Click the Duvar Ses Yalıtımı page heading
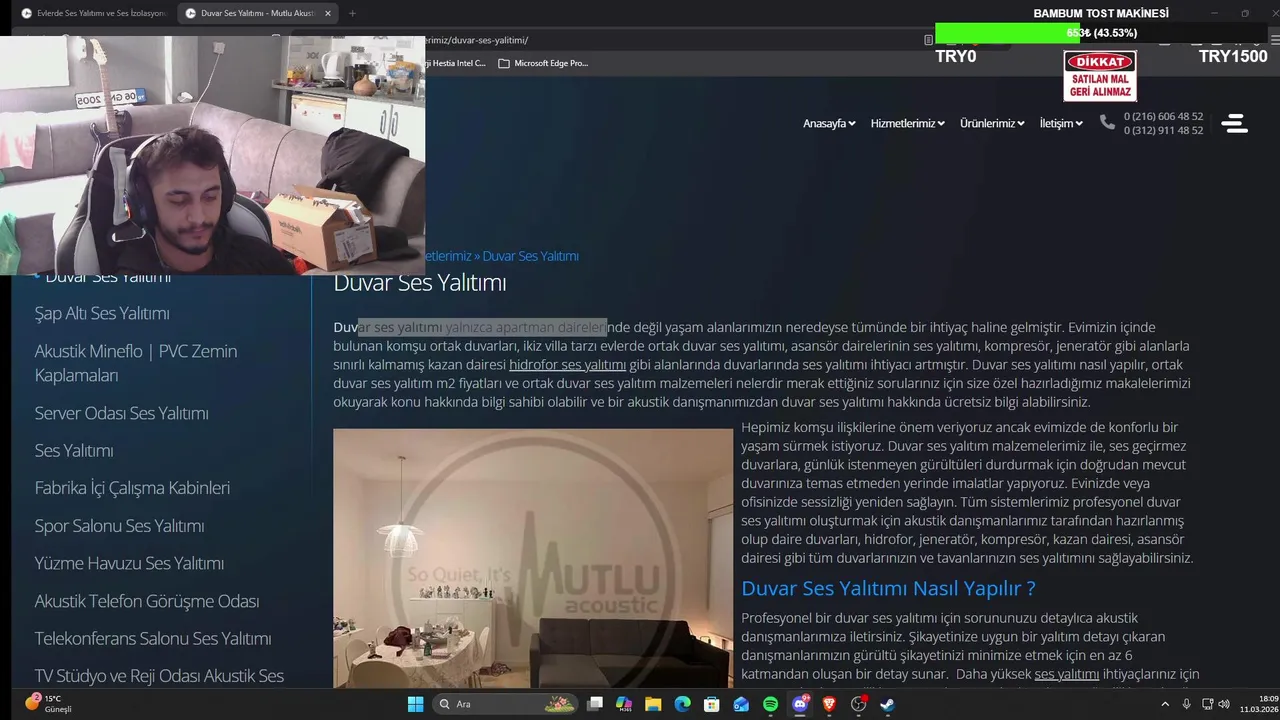 tap(420, 282)
